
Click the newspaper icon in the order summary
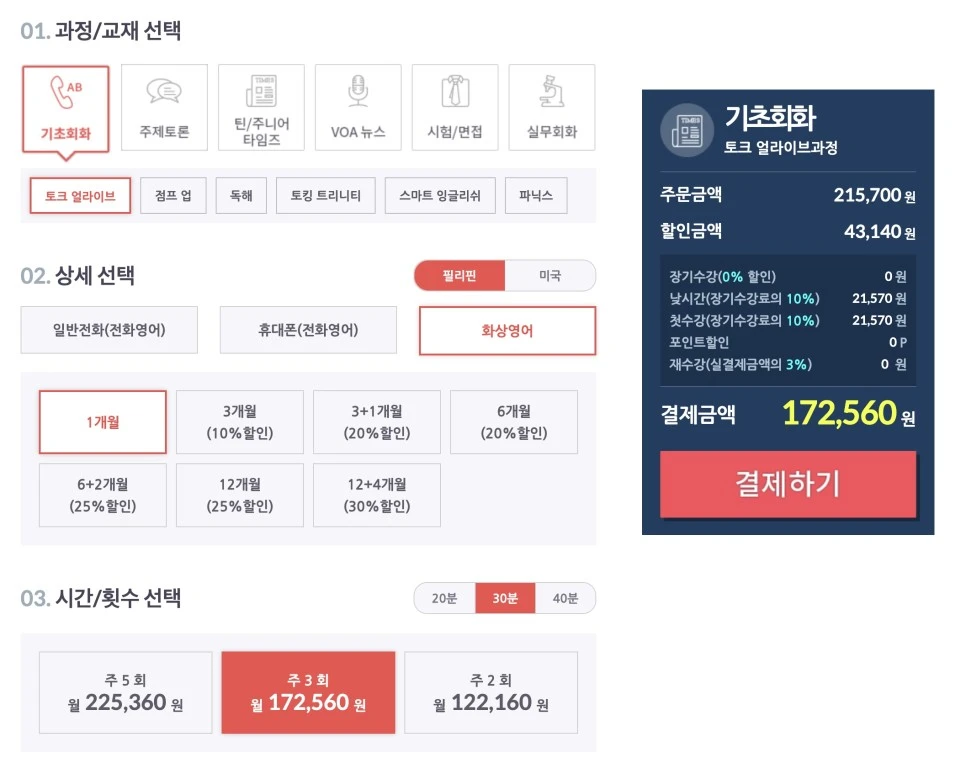[687, 130]
